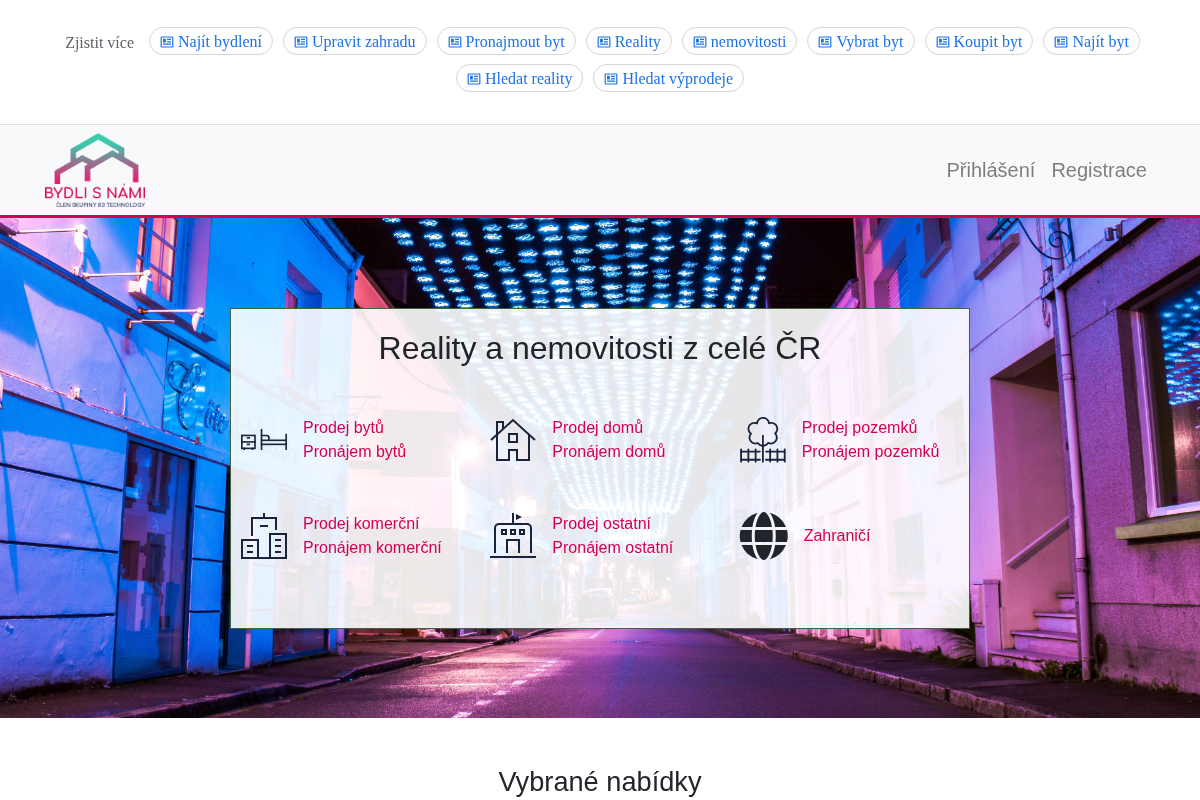The height and width of the screenshot is (800, 1200).
Task: Choose the Koupit byt chip
Action: click(979, 41)
